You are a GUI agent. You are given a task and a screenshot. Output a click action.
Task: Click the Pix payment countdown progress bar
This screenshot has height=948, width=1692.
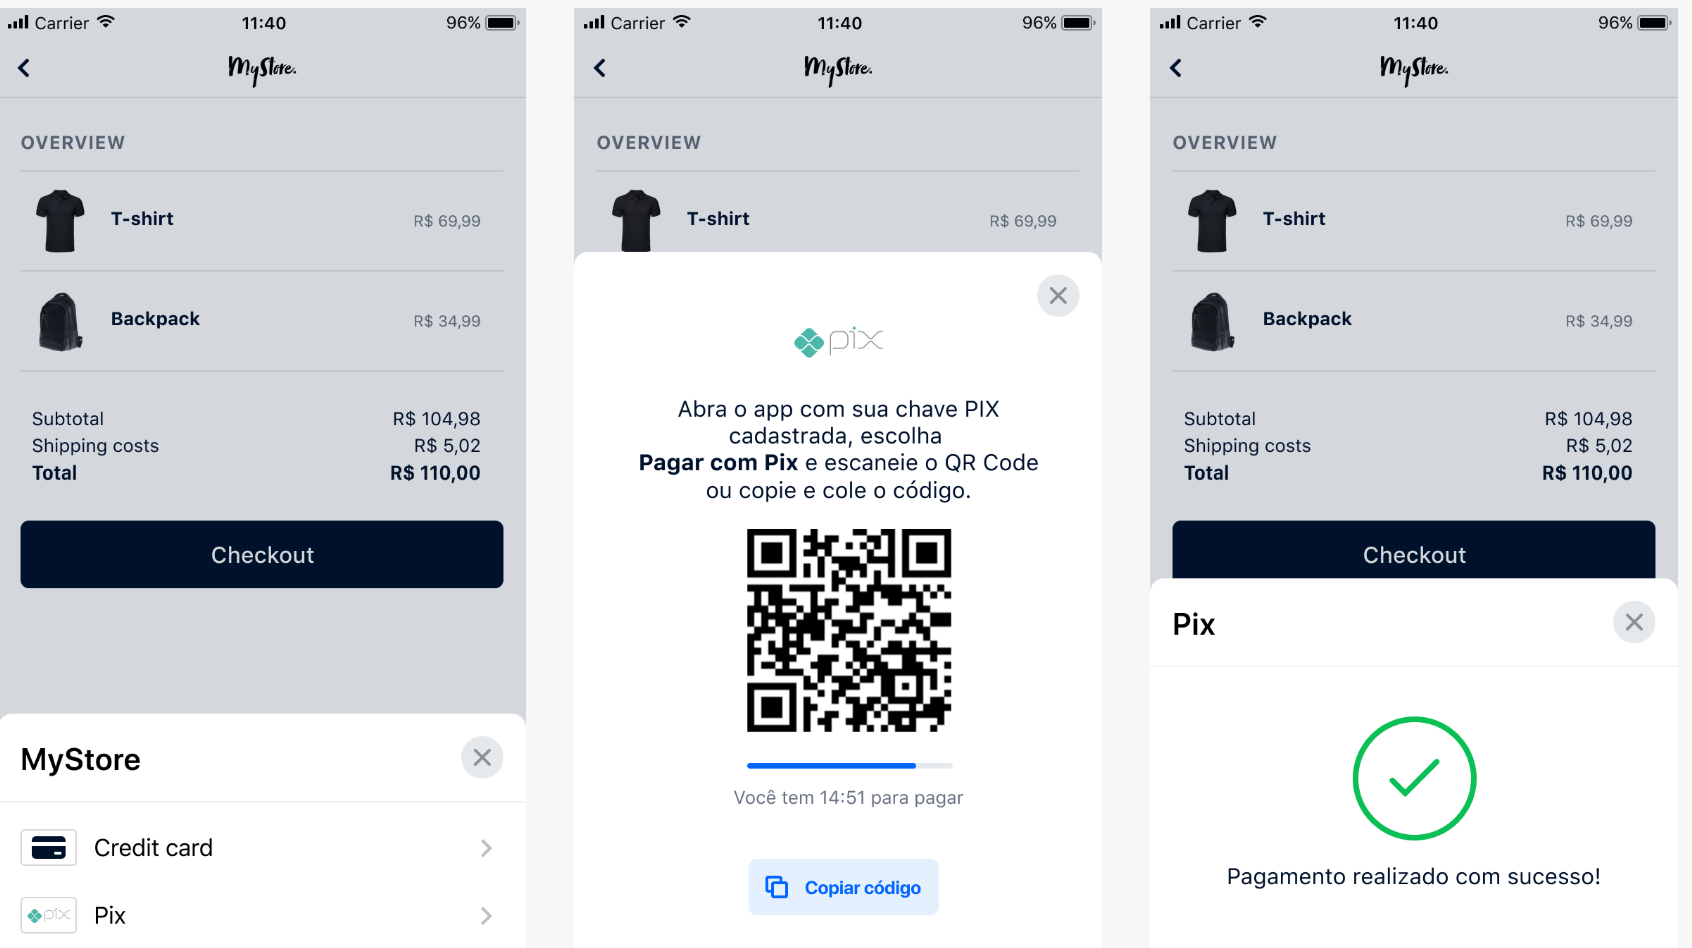pyautogui.click(x=850, y=766)
